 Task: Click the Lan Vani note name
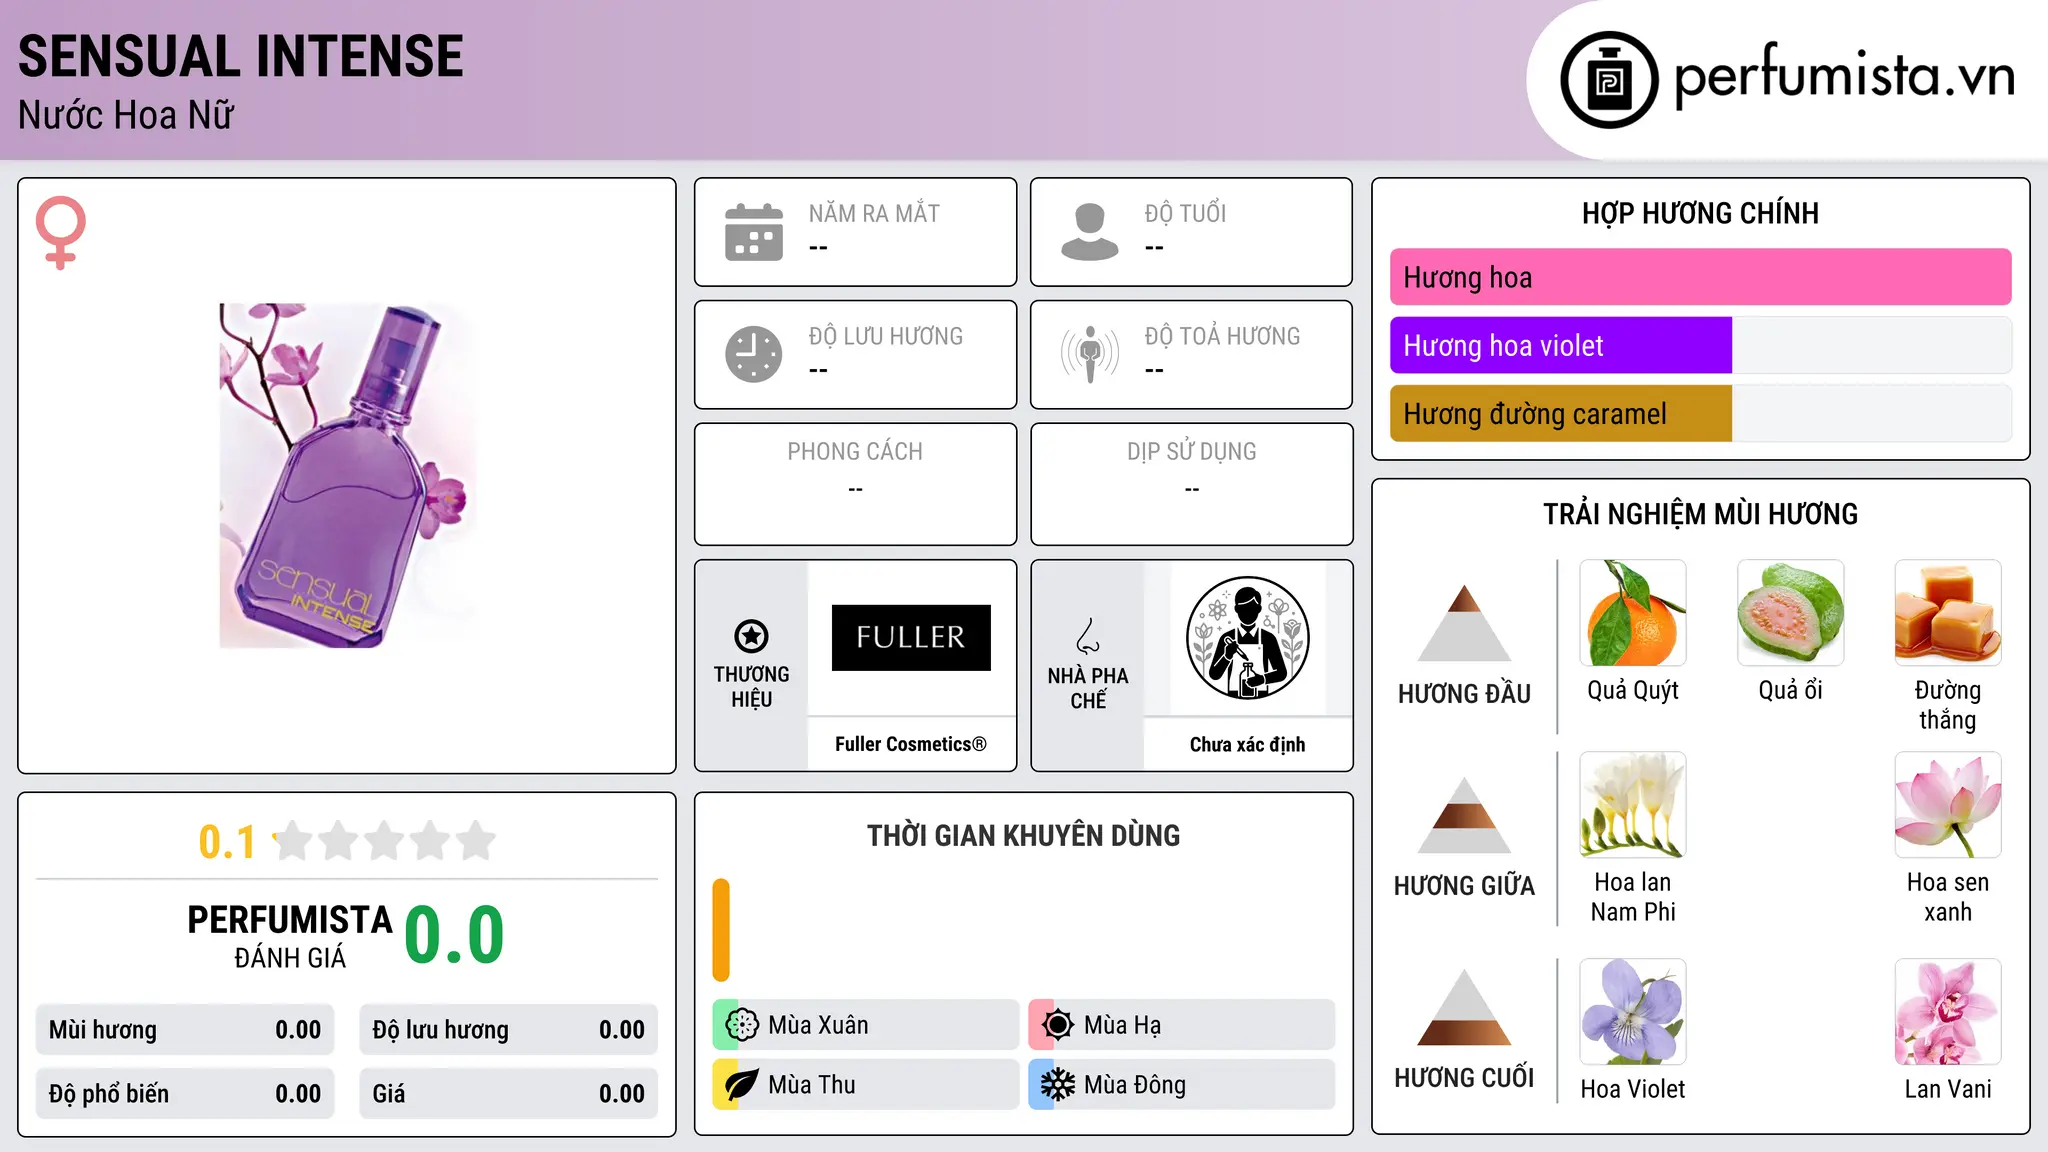pos(1948,1089)
